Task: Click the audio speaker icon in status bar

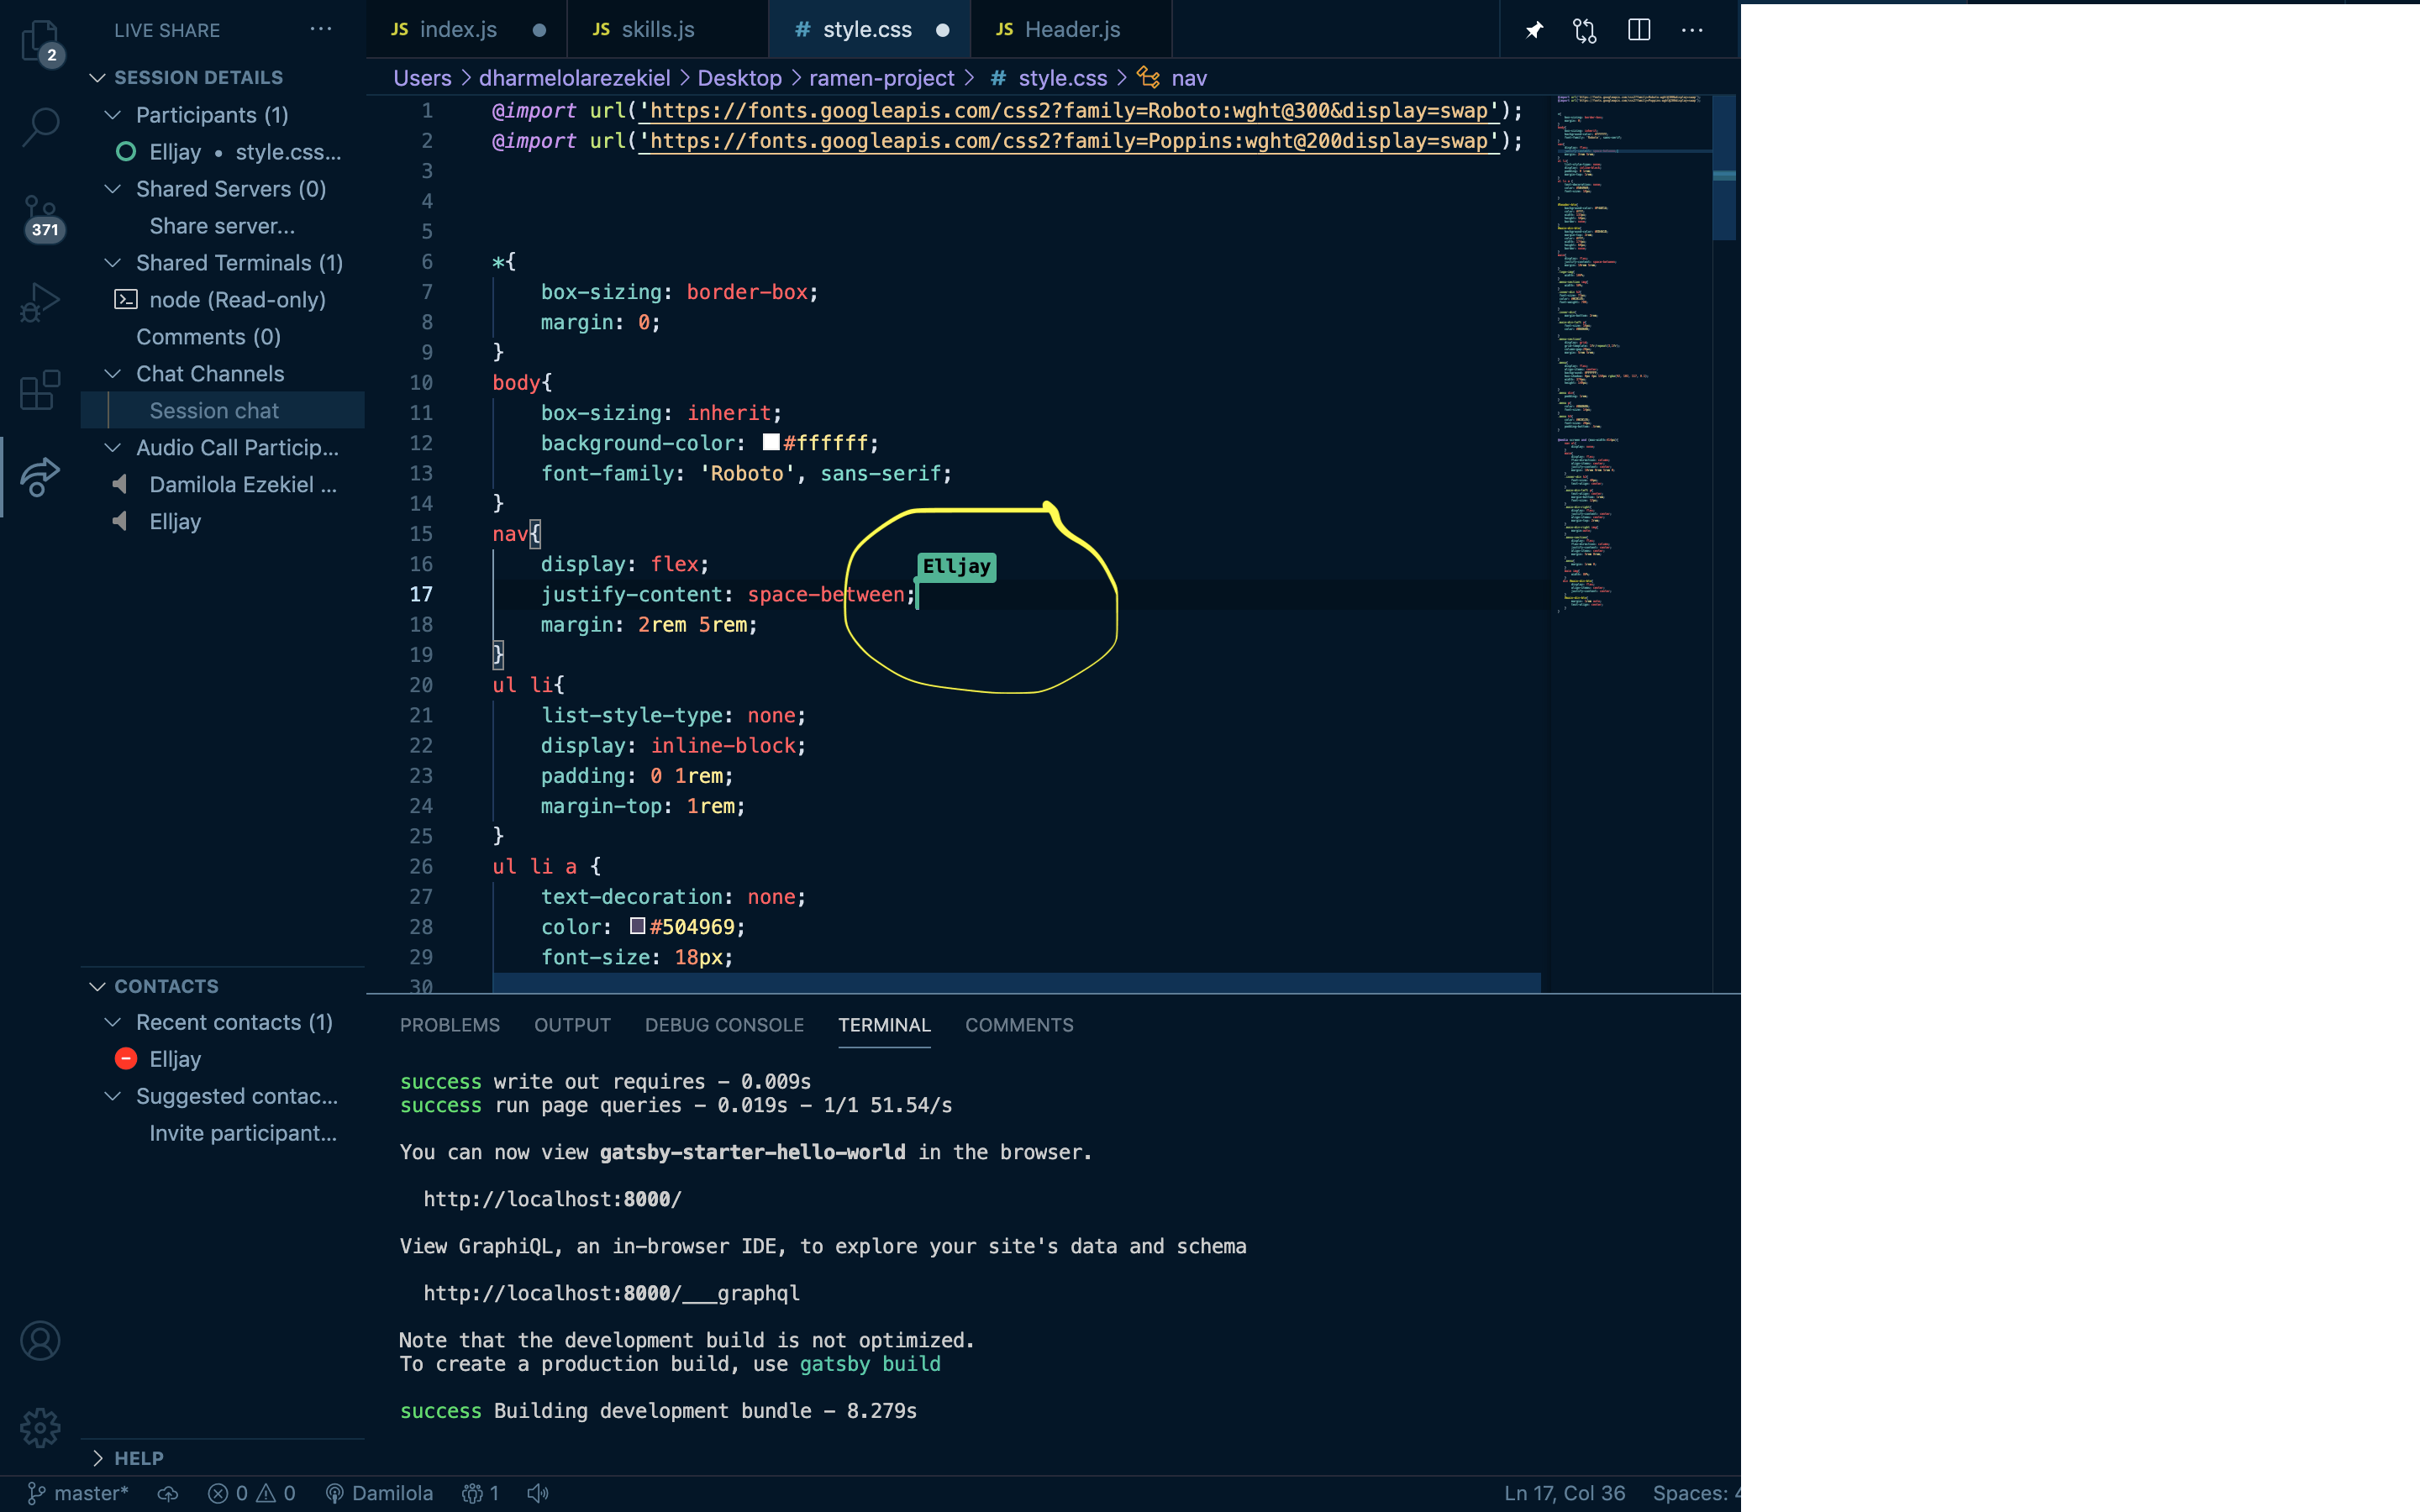Action: [x=538, y=1493]
